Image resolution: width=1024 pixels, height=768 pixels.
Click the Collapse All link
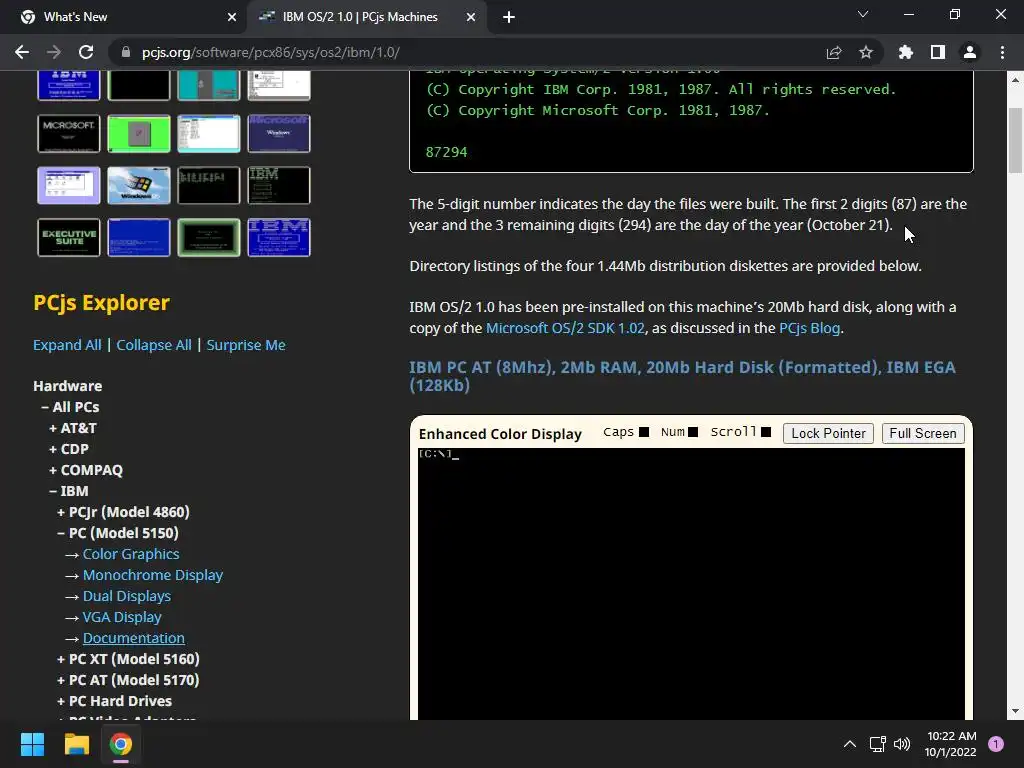coord(154,345)
